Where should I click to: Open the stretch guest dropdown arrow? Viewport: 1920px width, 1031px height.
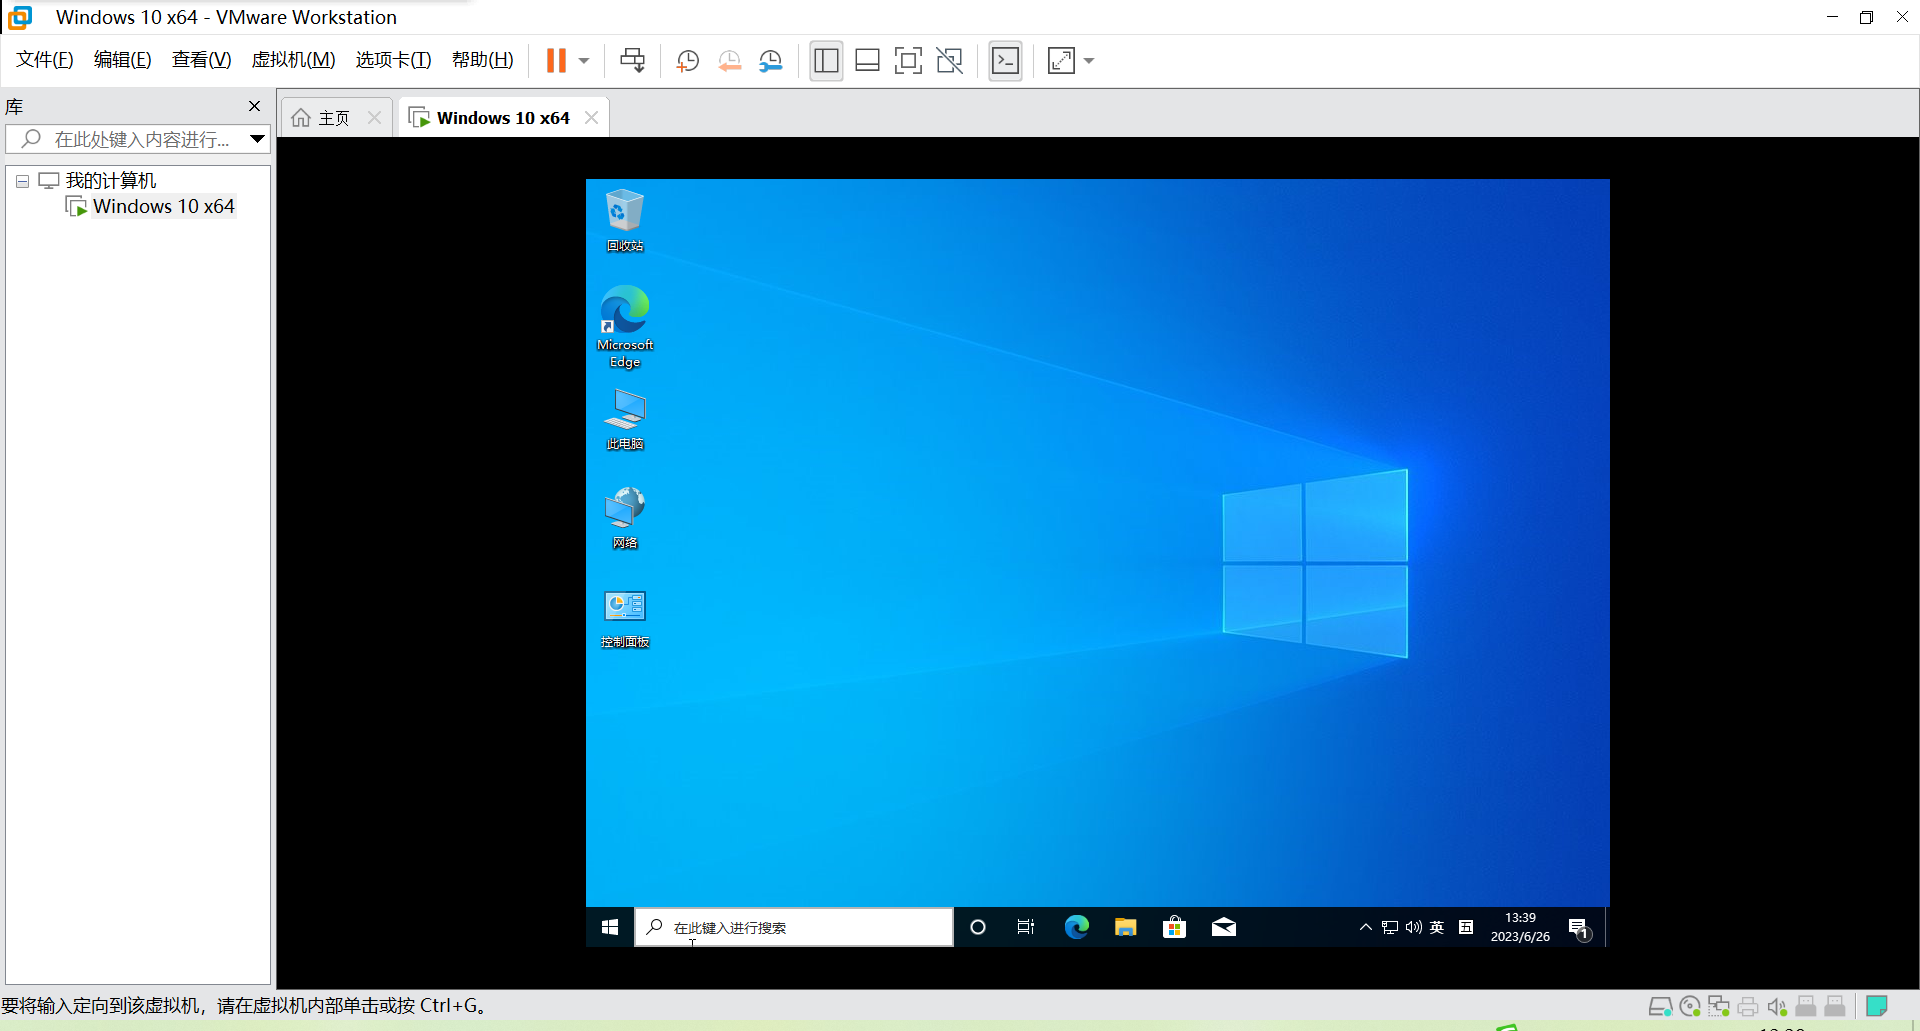click(x=1089, y=61)
